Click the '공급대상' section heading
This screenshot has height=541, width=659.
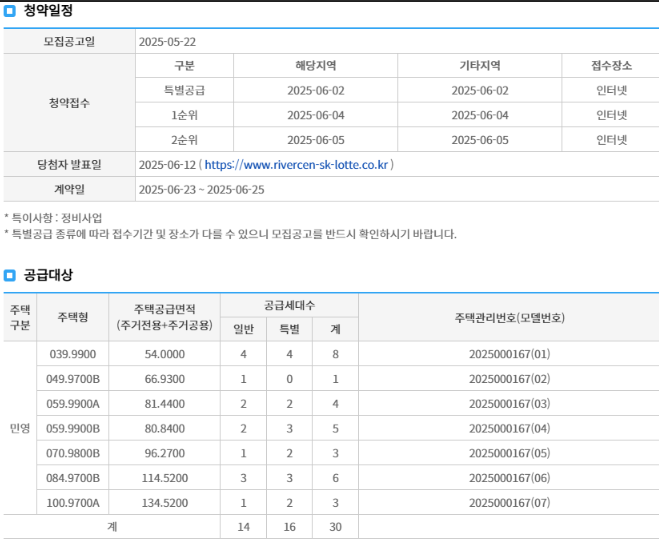(48, 275)
